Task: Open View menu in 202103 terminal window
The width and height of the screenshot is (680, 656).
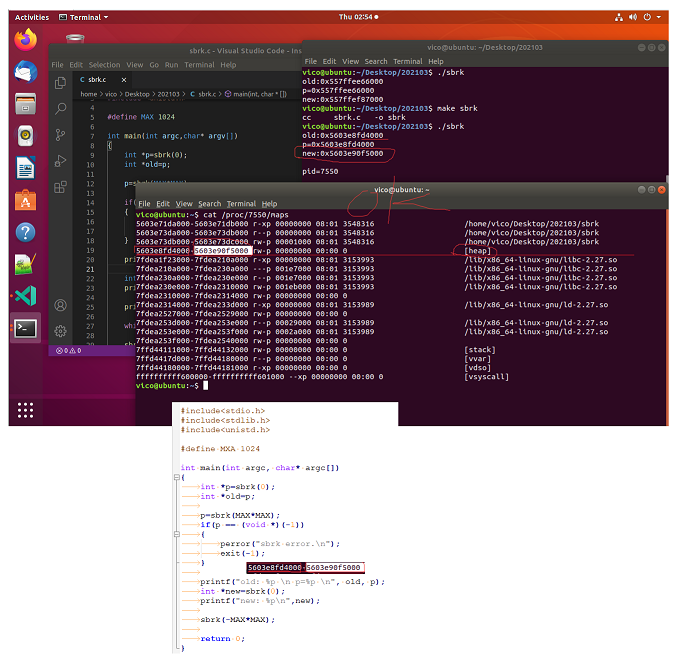Action: point(350,62)
